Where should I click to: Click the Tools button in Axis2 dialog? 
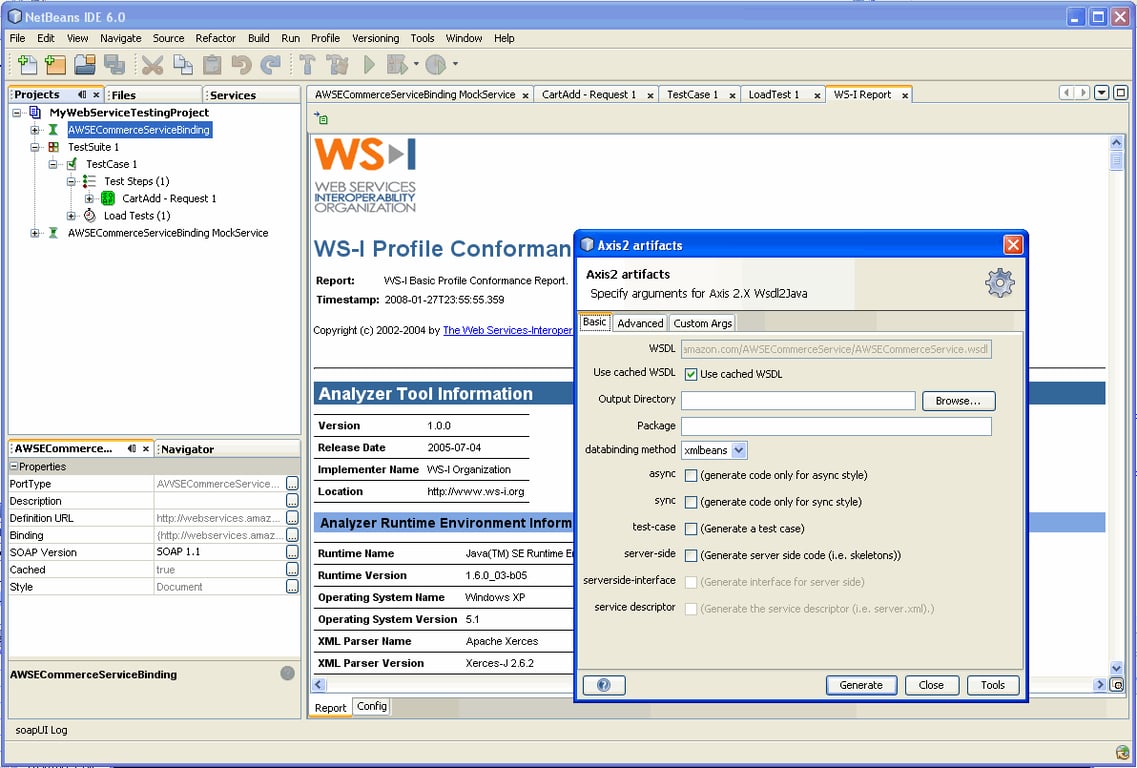click(993, 685)
